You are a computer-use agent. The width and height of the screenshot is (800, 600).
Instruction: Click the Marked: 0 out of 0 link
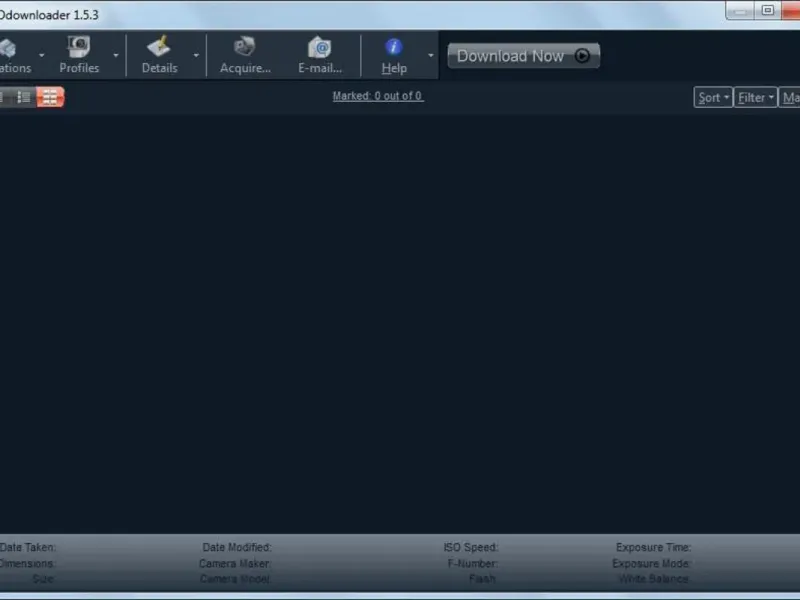[x=378, y=96]
